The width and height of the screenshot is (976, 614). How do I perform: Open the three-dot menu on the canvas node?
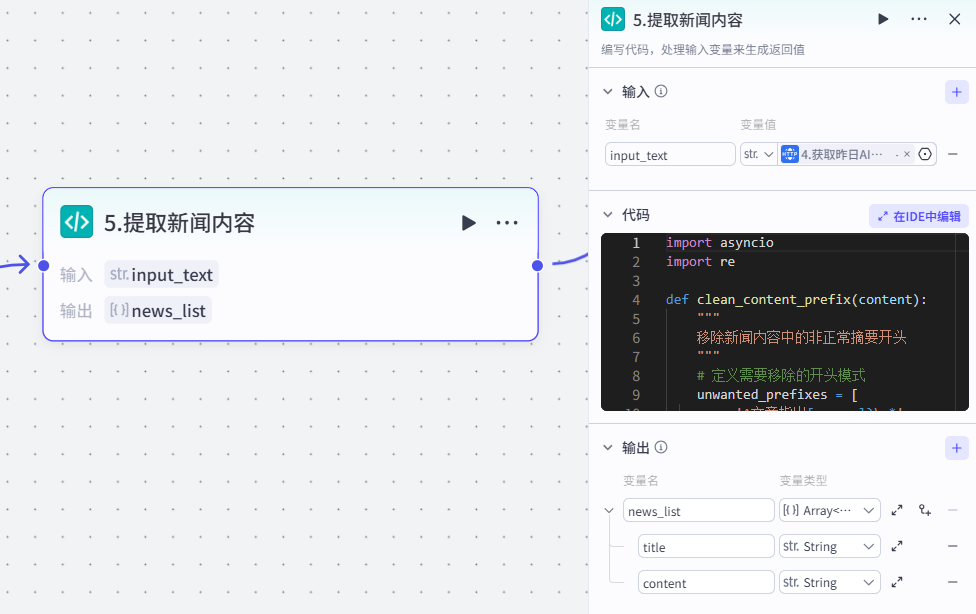coord(507,223)
